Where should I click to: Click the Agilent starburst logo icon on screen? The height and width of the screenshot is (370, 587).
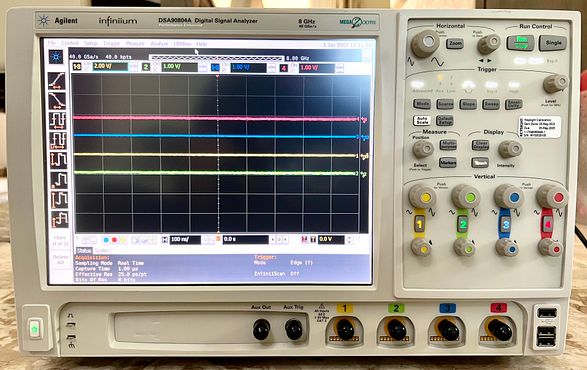click(x=56, y=57)
